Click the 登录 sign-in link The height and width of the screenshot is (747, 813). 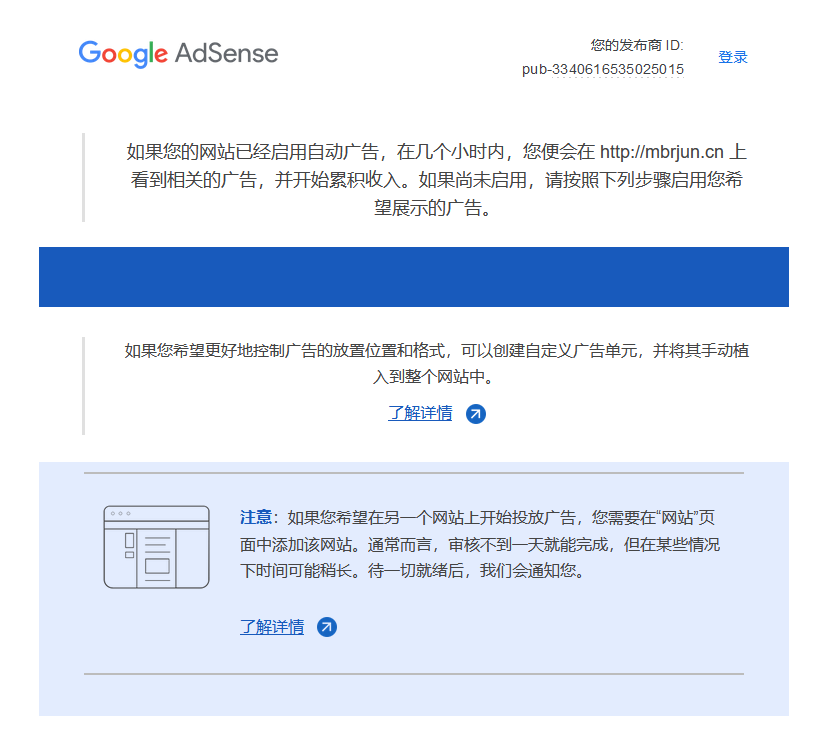(x=732, y=57)
